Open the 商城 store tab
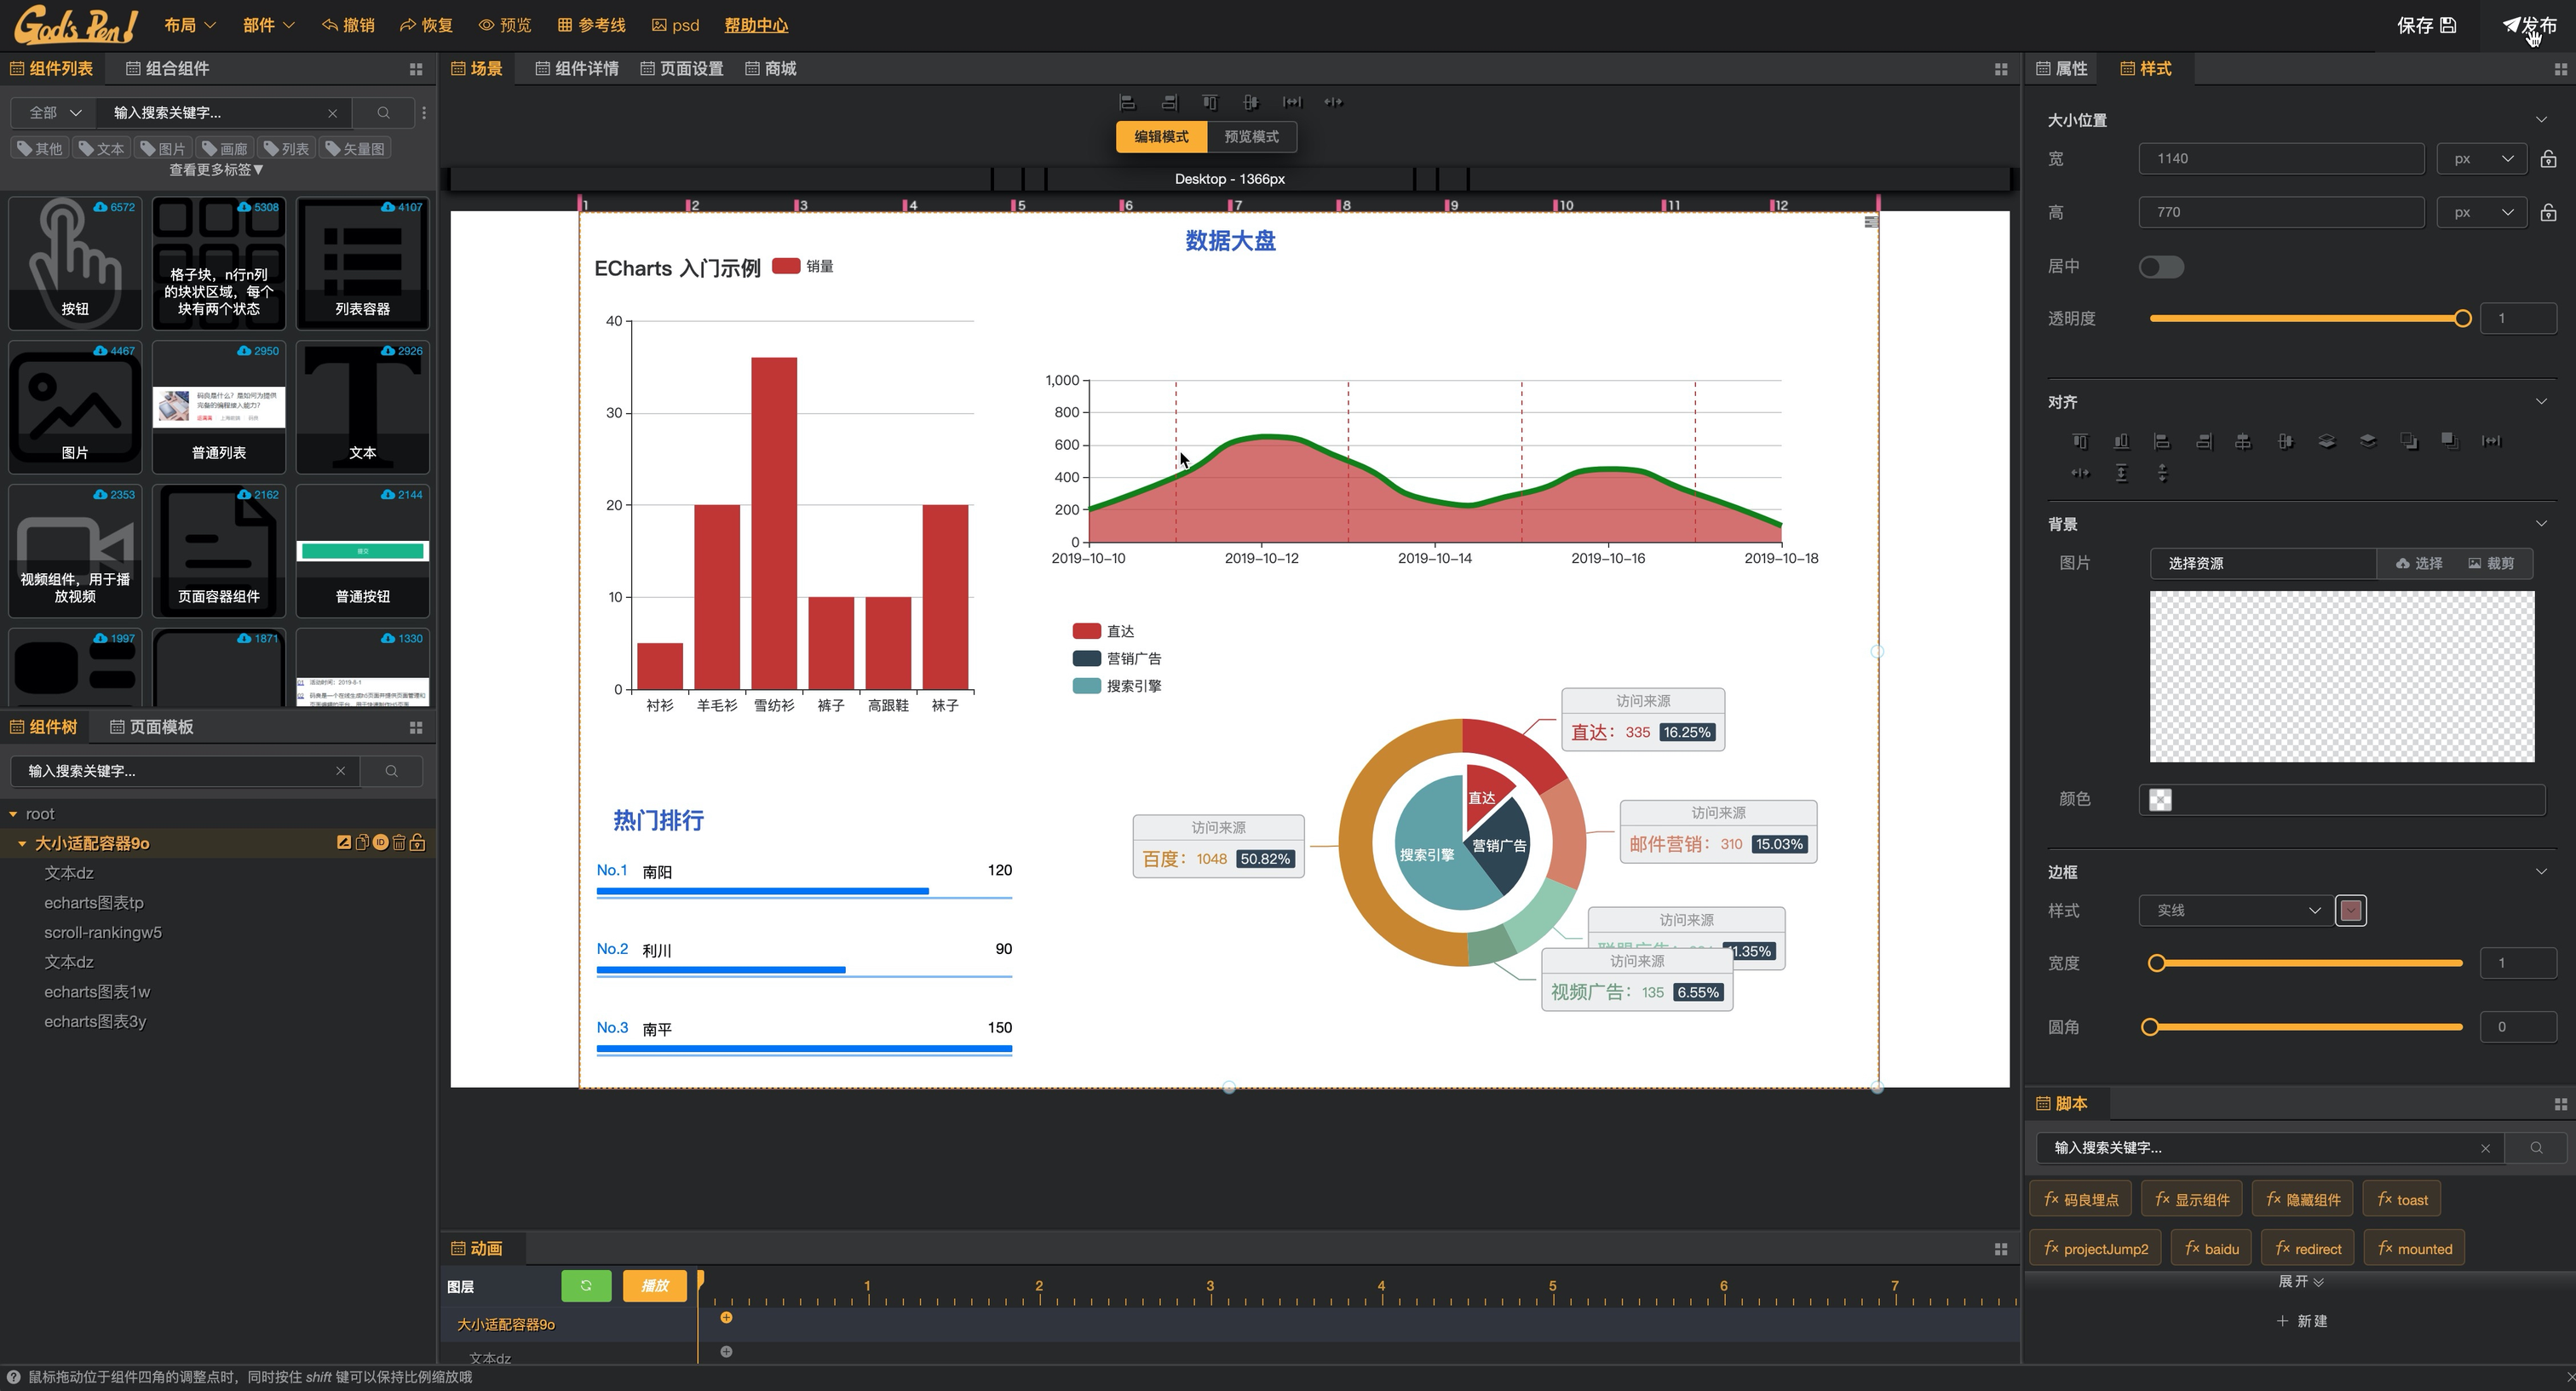This screenshot has width=2576, height=1391. [x=771, y=69]
